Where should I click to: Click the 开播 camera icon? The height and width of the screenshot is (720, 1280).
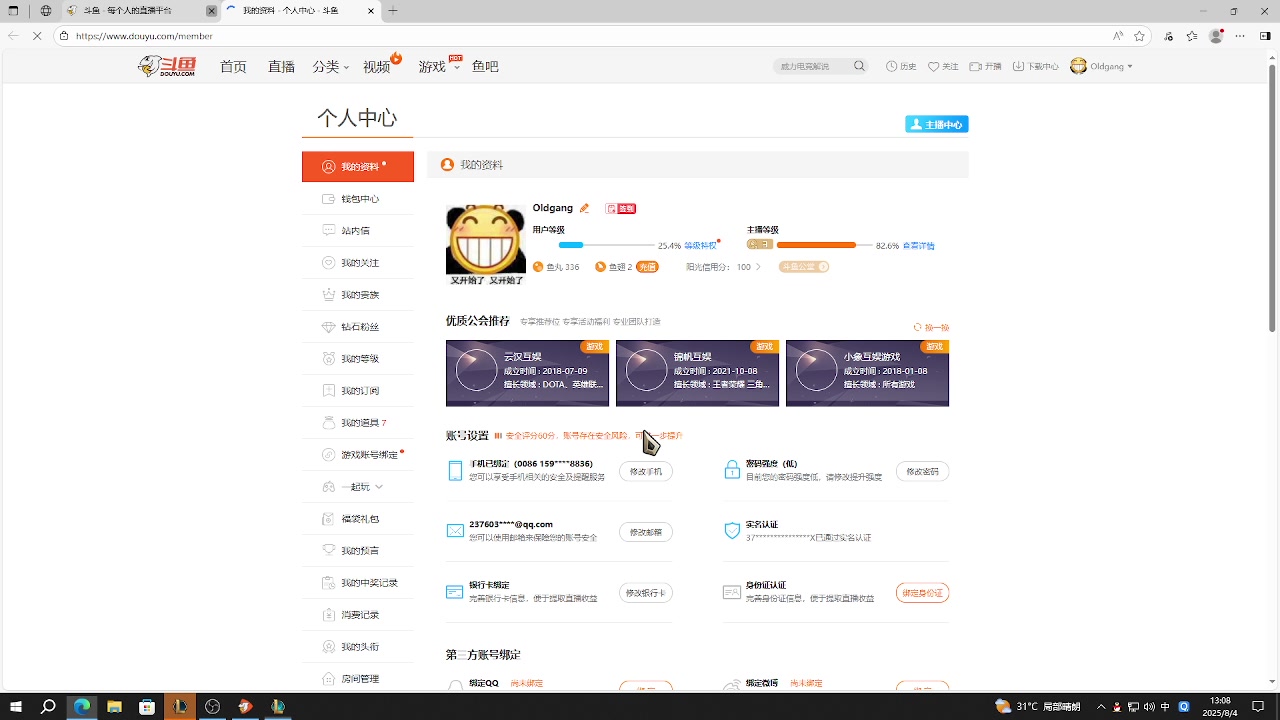tap(977, 66)
